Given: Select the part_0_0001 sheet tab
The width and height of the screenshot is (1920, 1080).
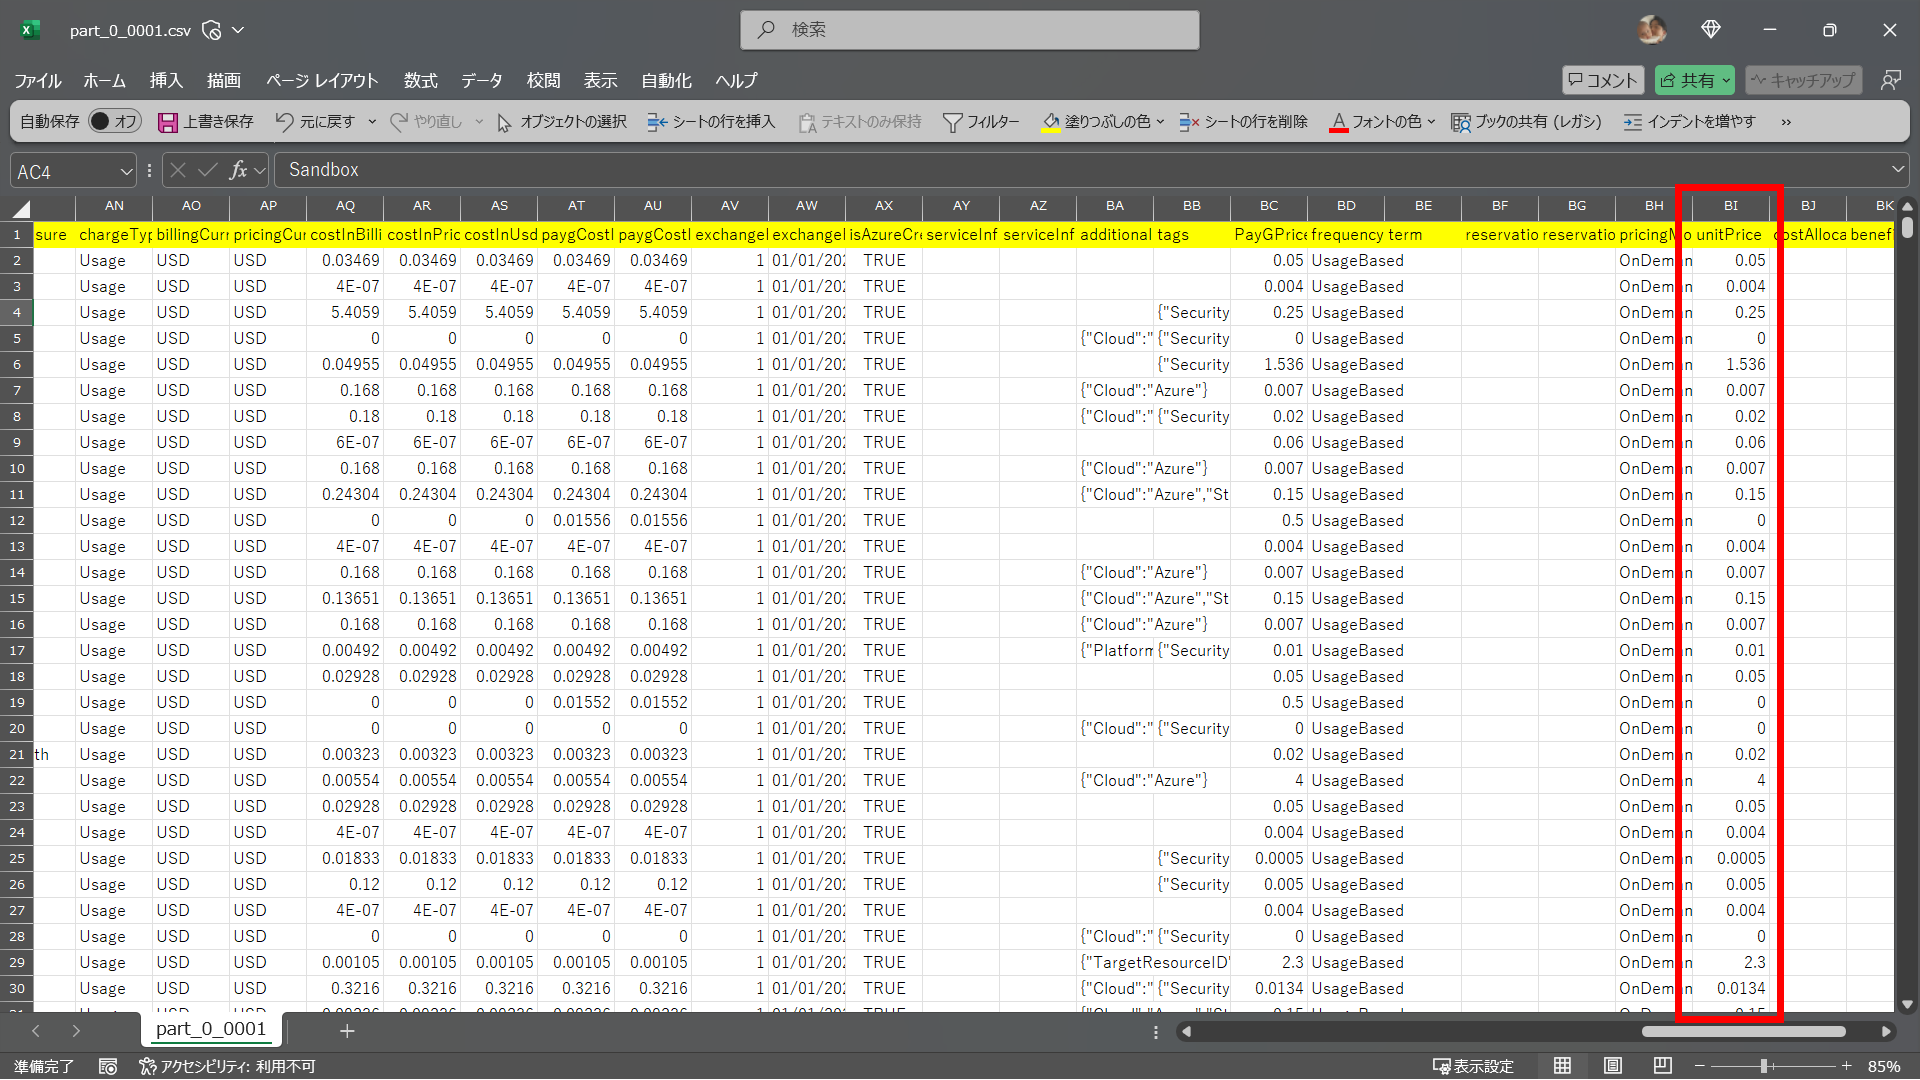Looking at the screenshot, I should click(x=210, y=1029).
